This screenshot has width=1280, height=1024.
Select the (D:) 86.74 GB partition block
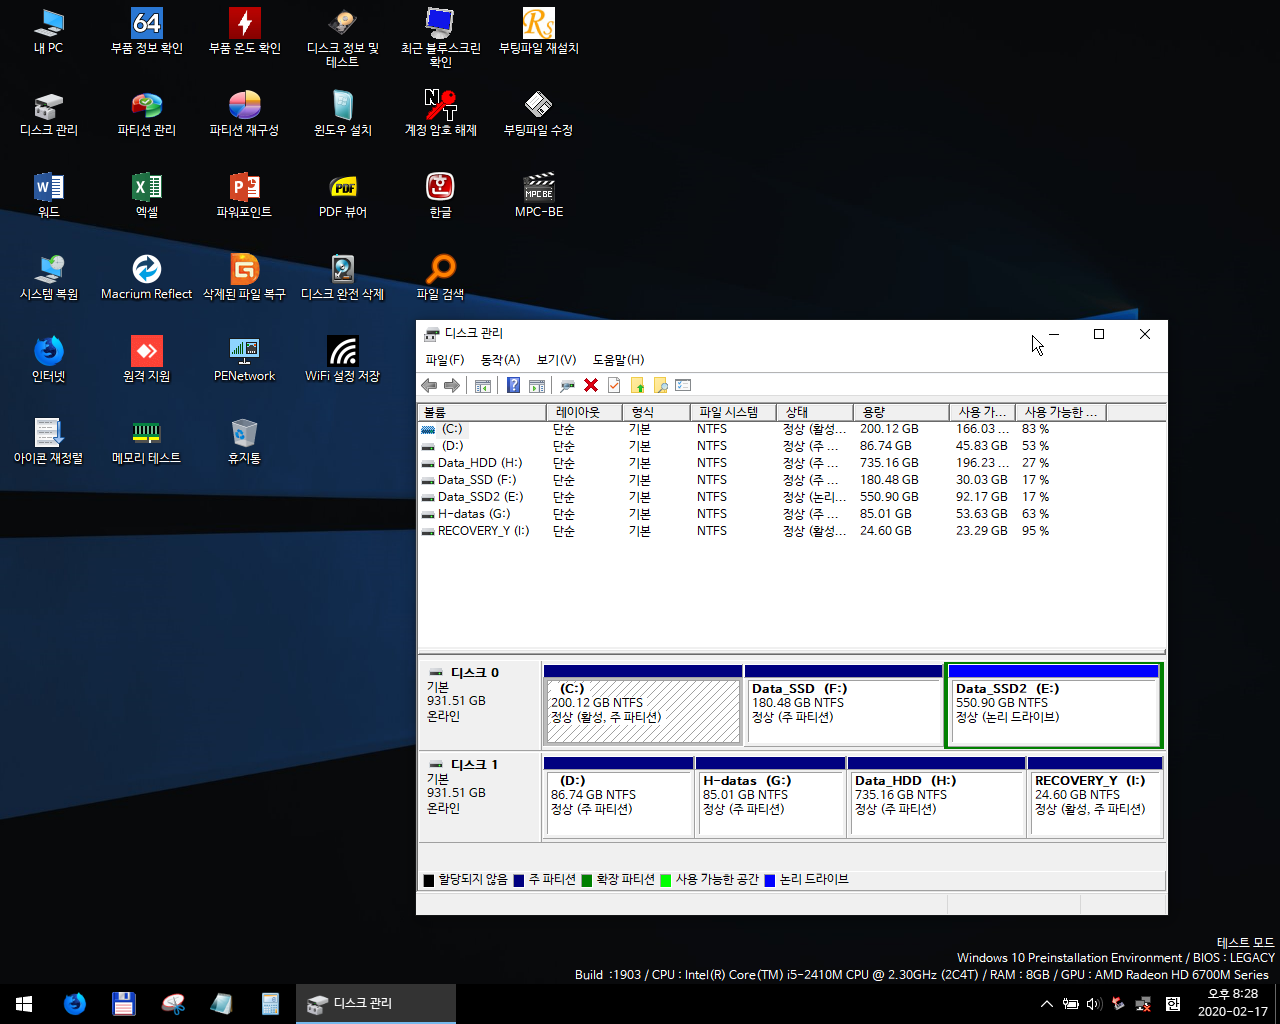(619, 797)
